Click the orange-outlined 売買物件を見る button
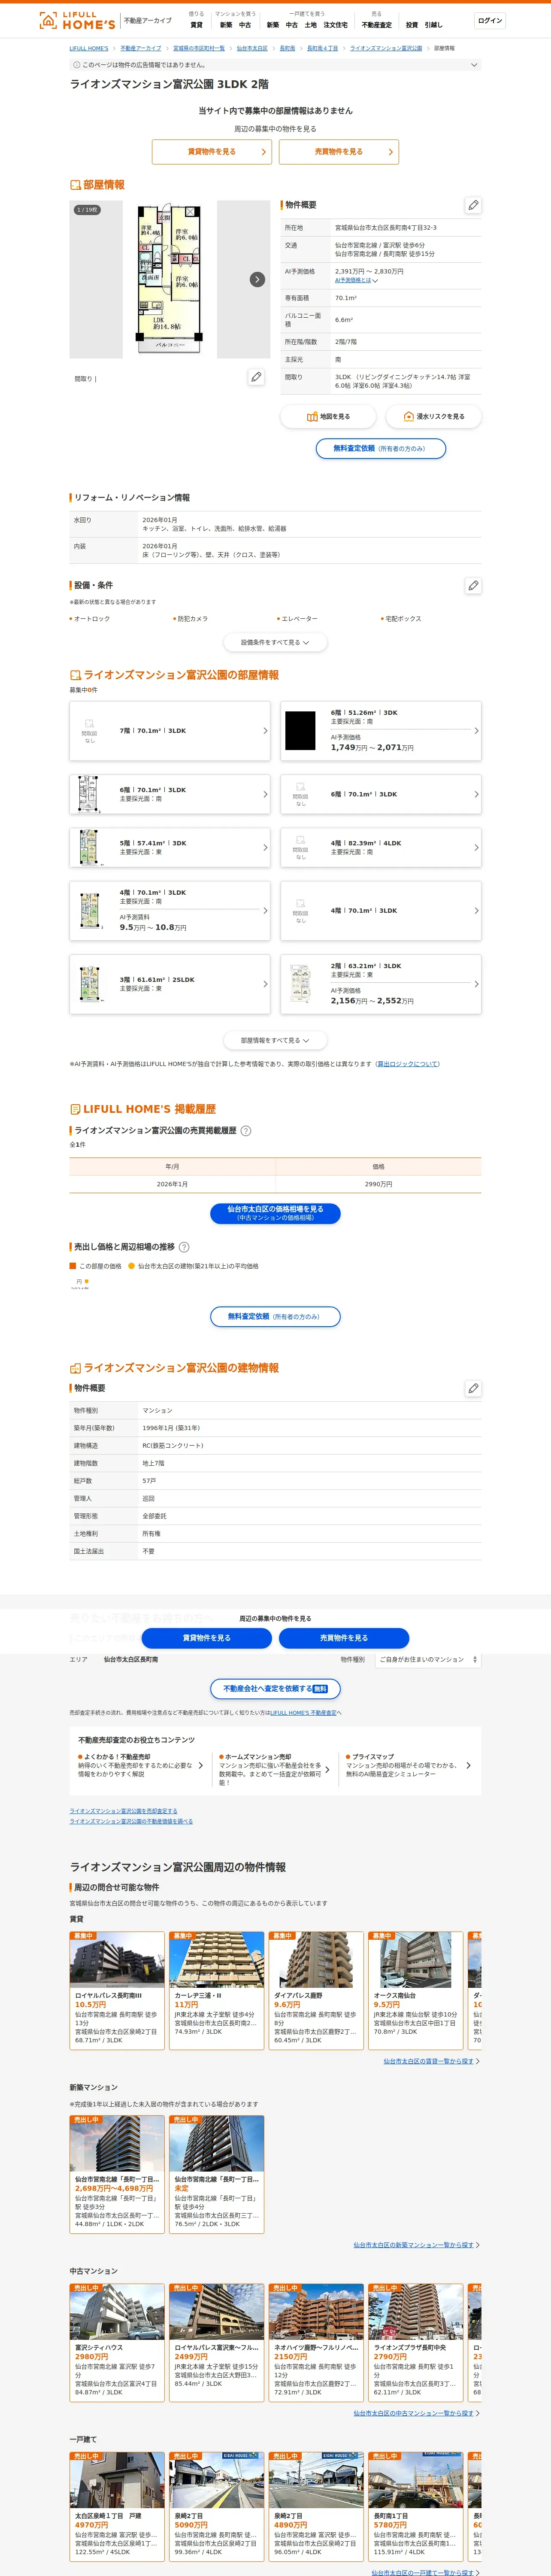 click(339, 152)
